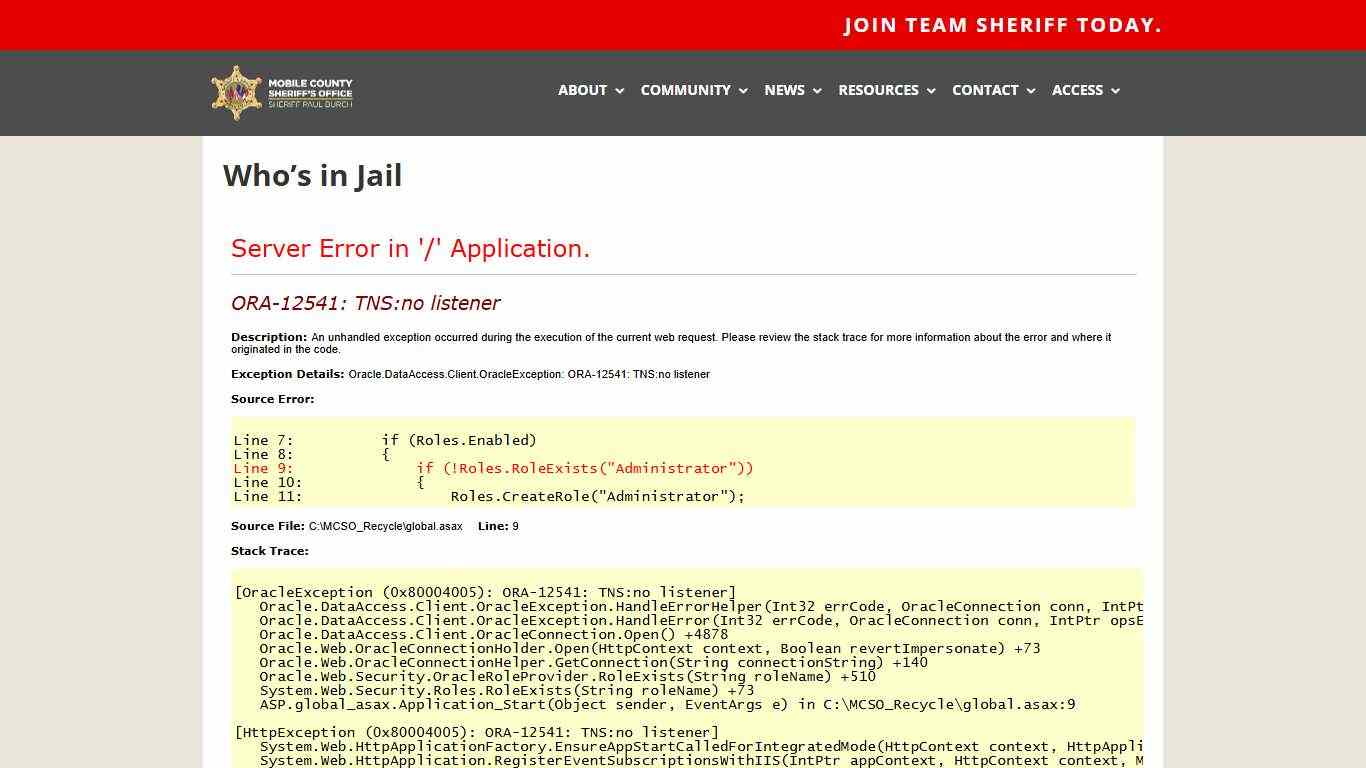Open the Join Team Sheriff Today link
Viewport: 1366px width, 768px height.
click(x=1002, y=25)
